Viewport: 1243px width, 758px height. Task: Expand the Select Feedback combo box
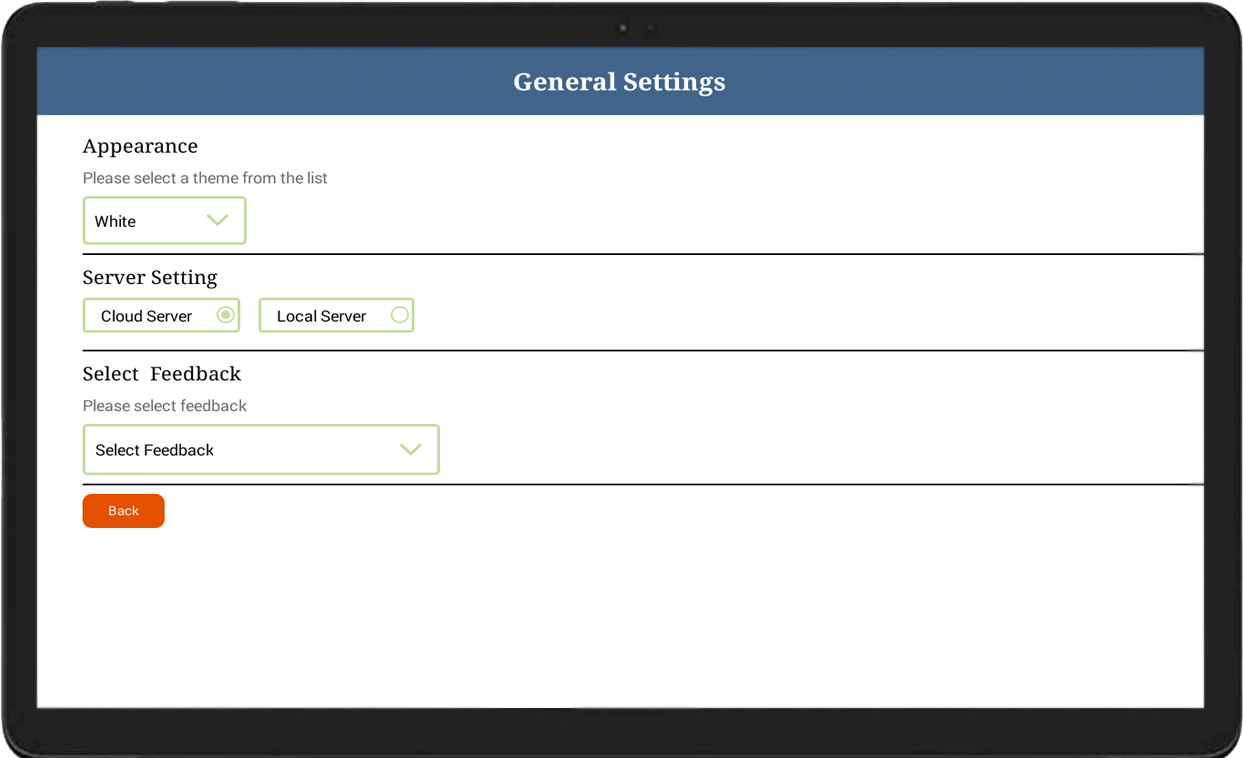click(x=260, y=450)
